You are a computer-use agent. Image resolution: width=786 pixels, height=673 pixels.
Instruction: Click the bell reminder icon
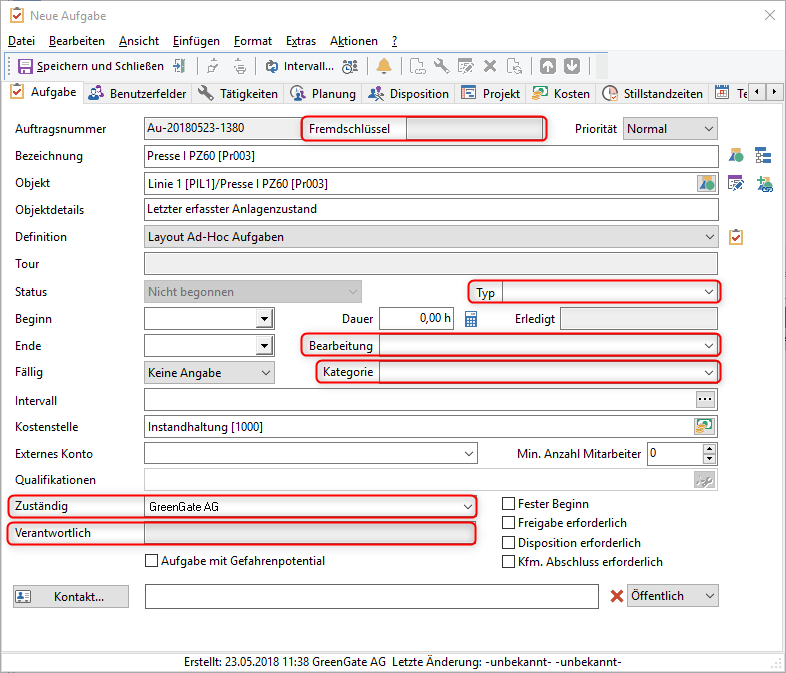tap(384, 66)
